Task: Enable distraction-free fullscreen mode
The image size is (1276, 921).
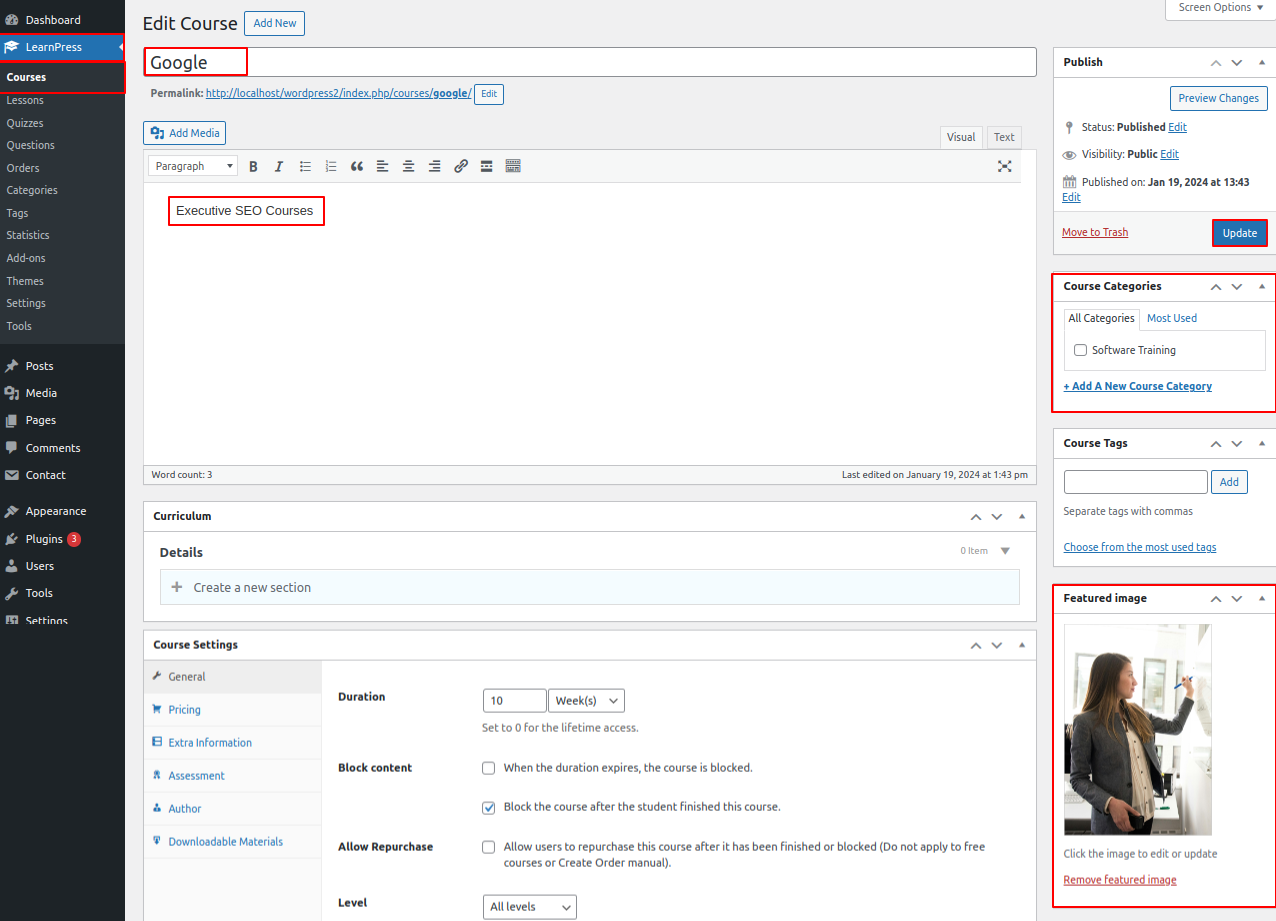Action: coord(1004,167)
